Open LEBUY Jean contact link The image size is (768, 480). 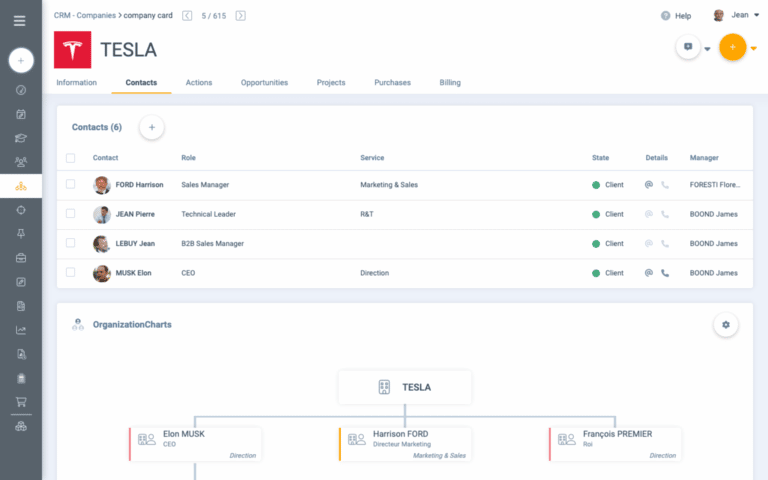pyautogui.click(x=135, y=243)
